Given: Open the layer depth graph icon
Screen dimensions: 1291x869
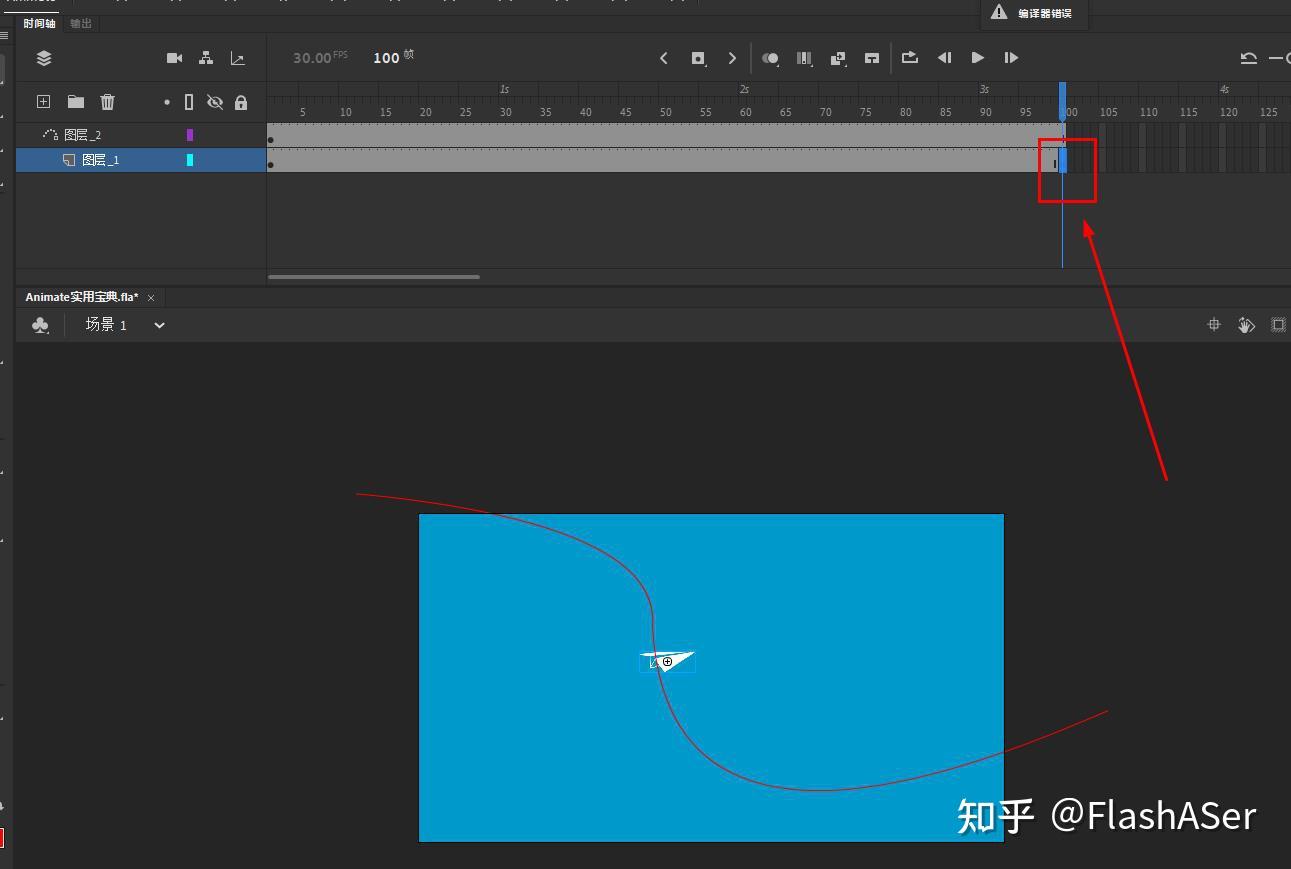Looking at the screenshot, I should (x=238, y=58).
